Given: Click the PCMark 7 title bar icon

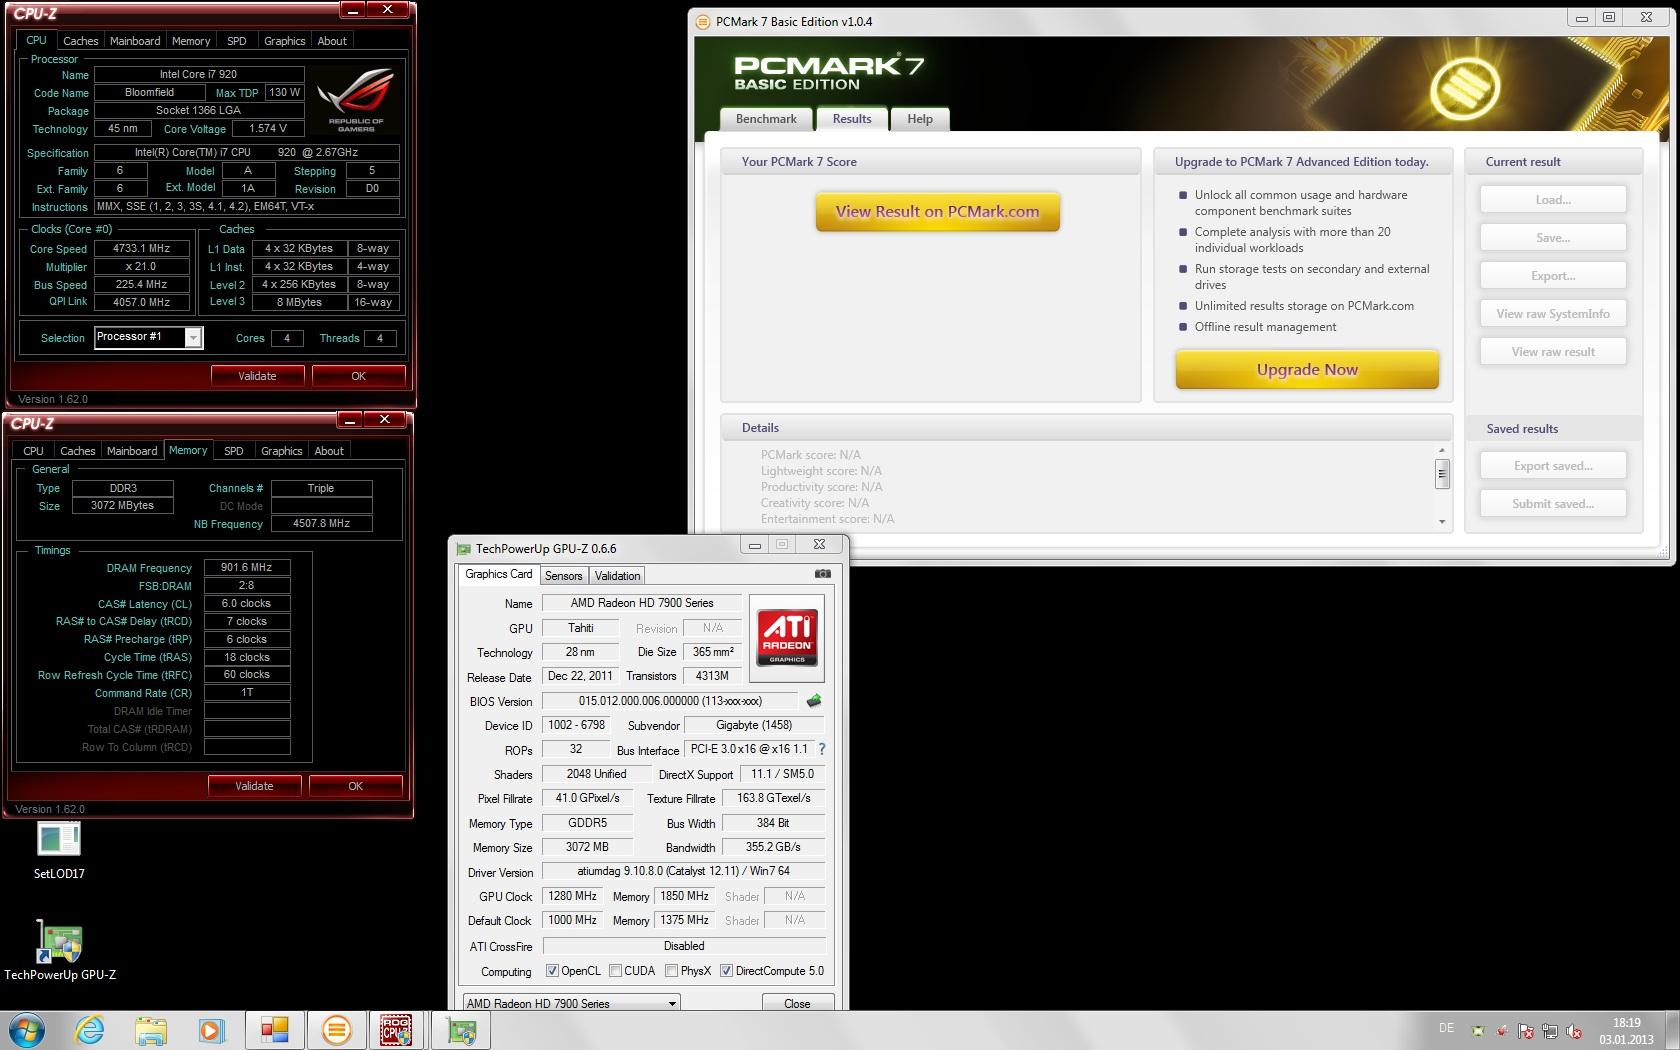Looking at the screenshot, I should [x=702, y=21].
